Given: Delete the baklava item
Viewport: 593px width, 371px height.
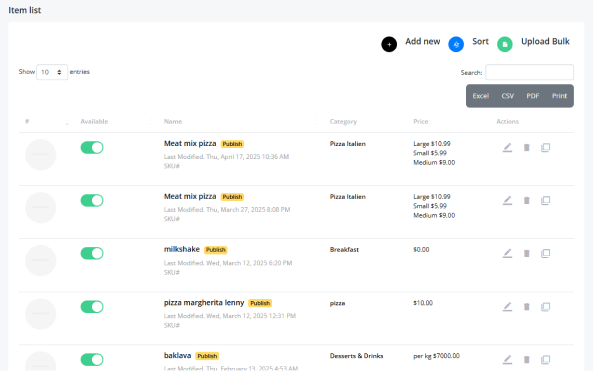Looking at the screenshot, I should pos(526,360).
